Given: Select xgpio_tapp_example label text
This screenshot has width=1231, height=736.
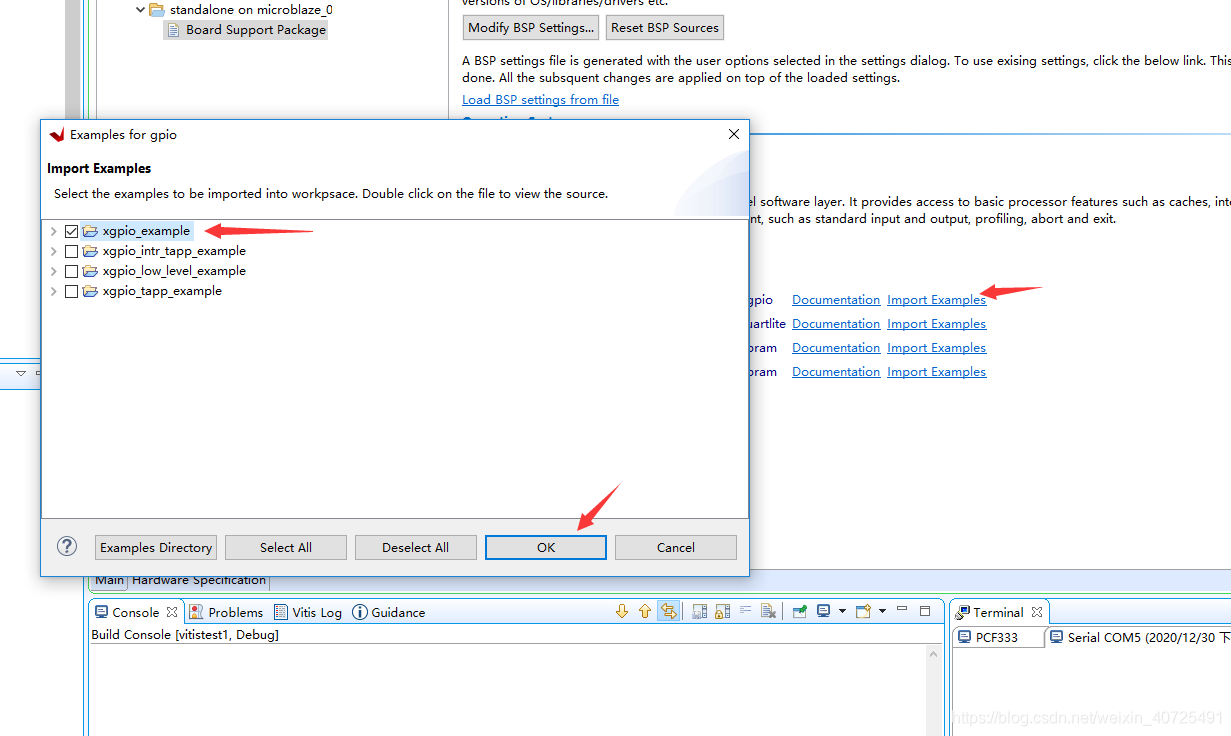Looking at the screenshot, I should click(162, 291).
